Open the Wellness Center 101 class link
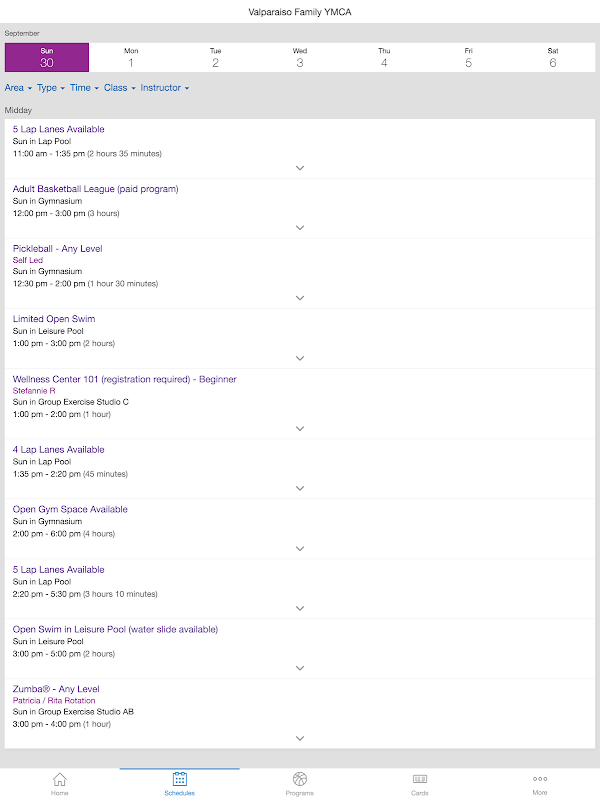 125,379
